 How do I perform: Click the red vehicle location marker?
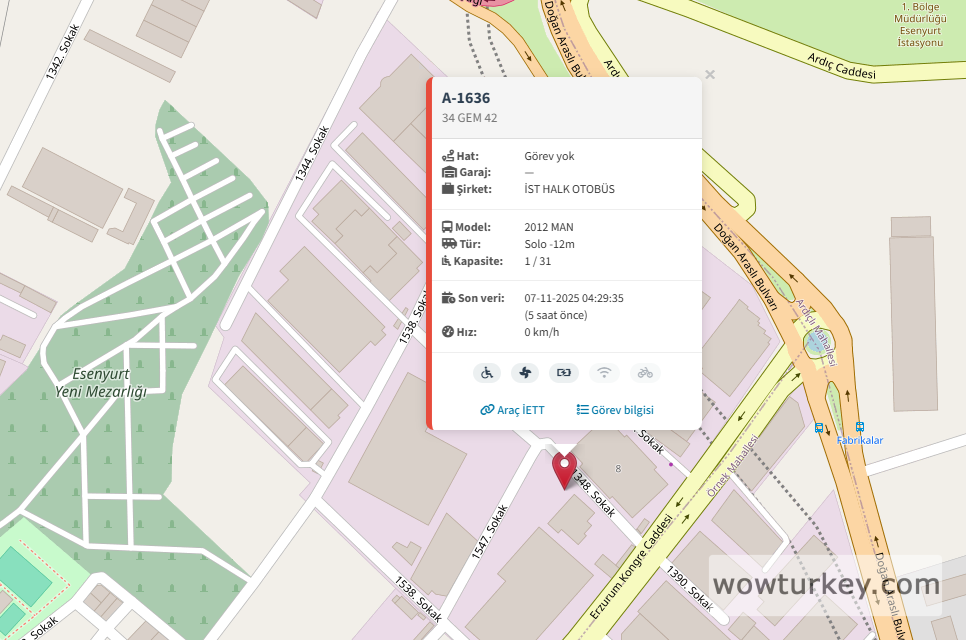point(564,470)
